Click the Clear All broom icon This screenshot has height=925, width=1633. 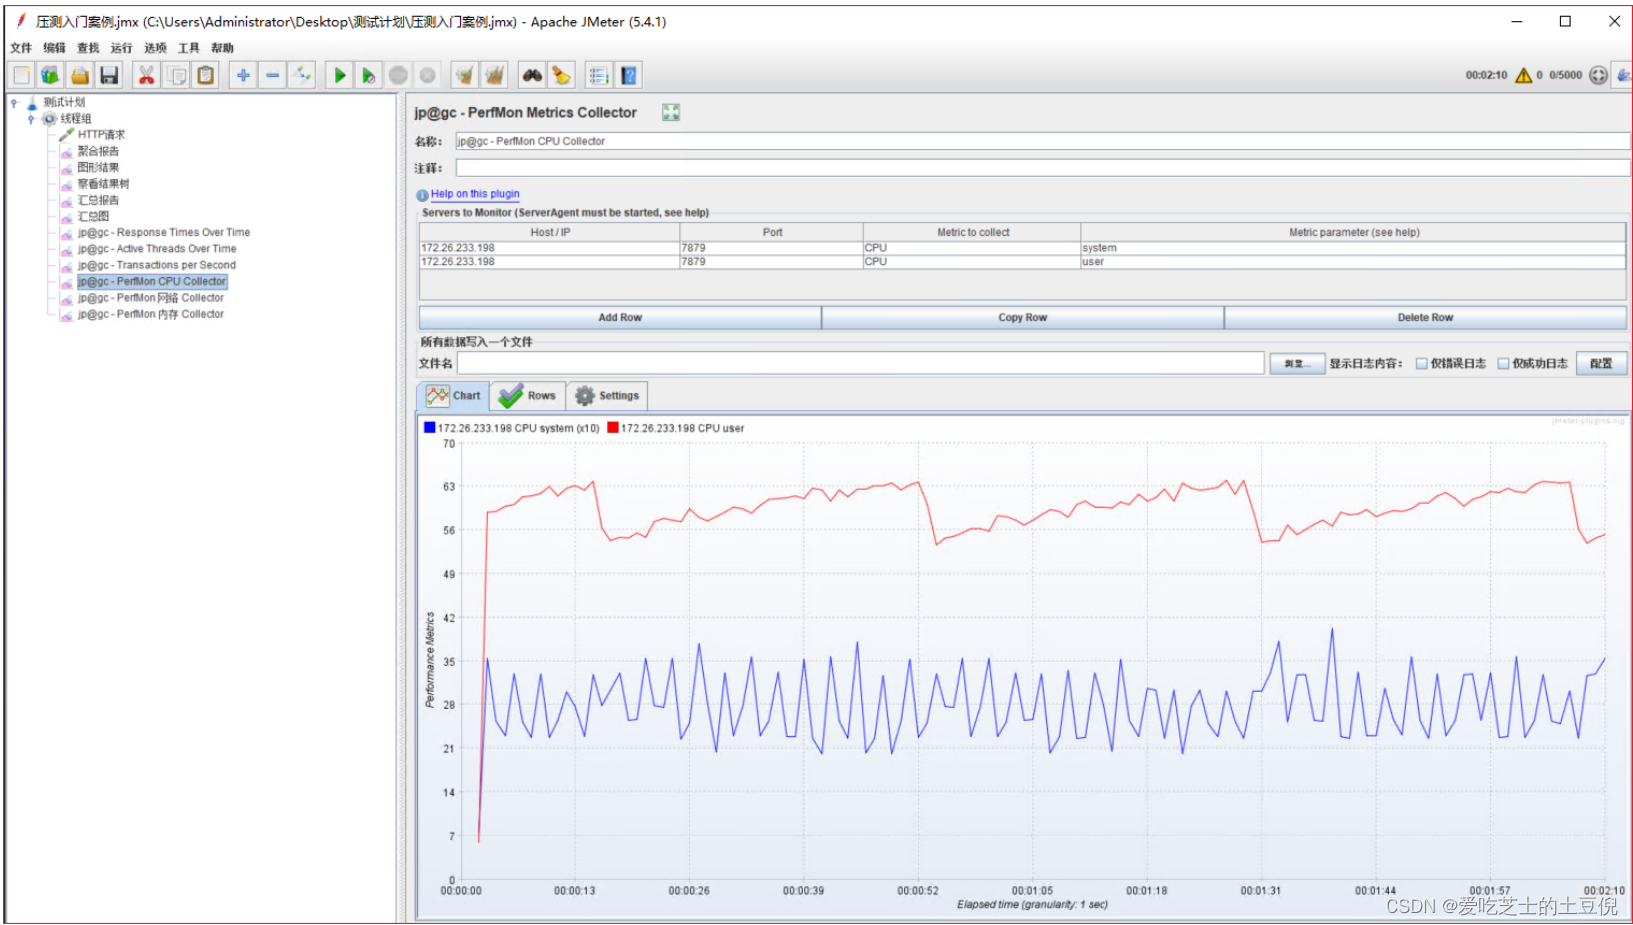494,75
